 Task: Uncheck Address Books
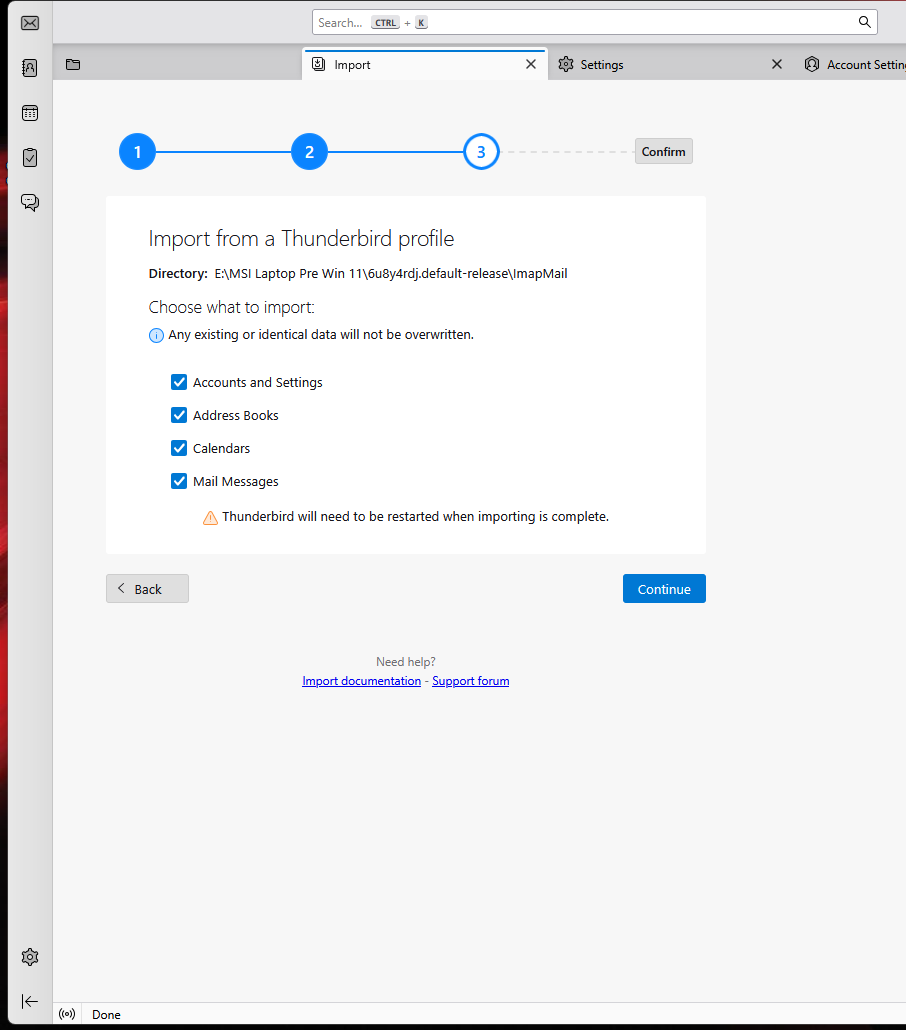click(179, 415)
